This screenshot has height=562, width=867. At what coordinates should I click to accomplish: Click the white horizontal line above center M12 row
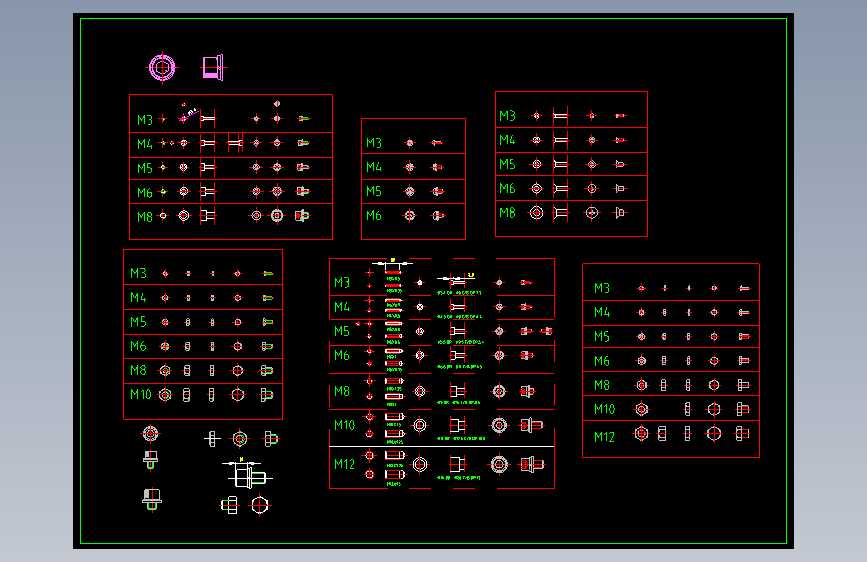click(441, 446)
